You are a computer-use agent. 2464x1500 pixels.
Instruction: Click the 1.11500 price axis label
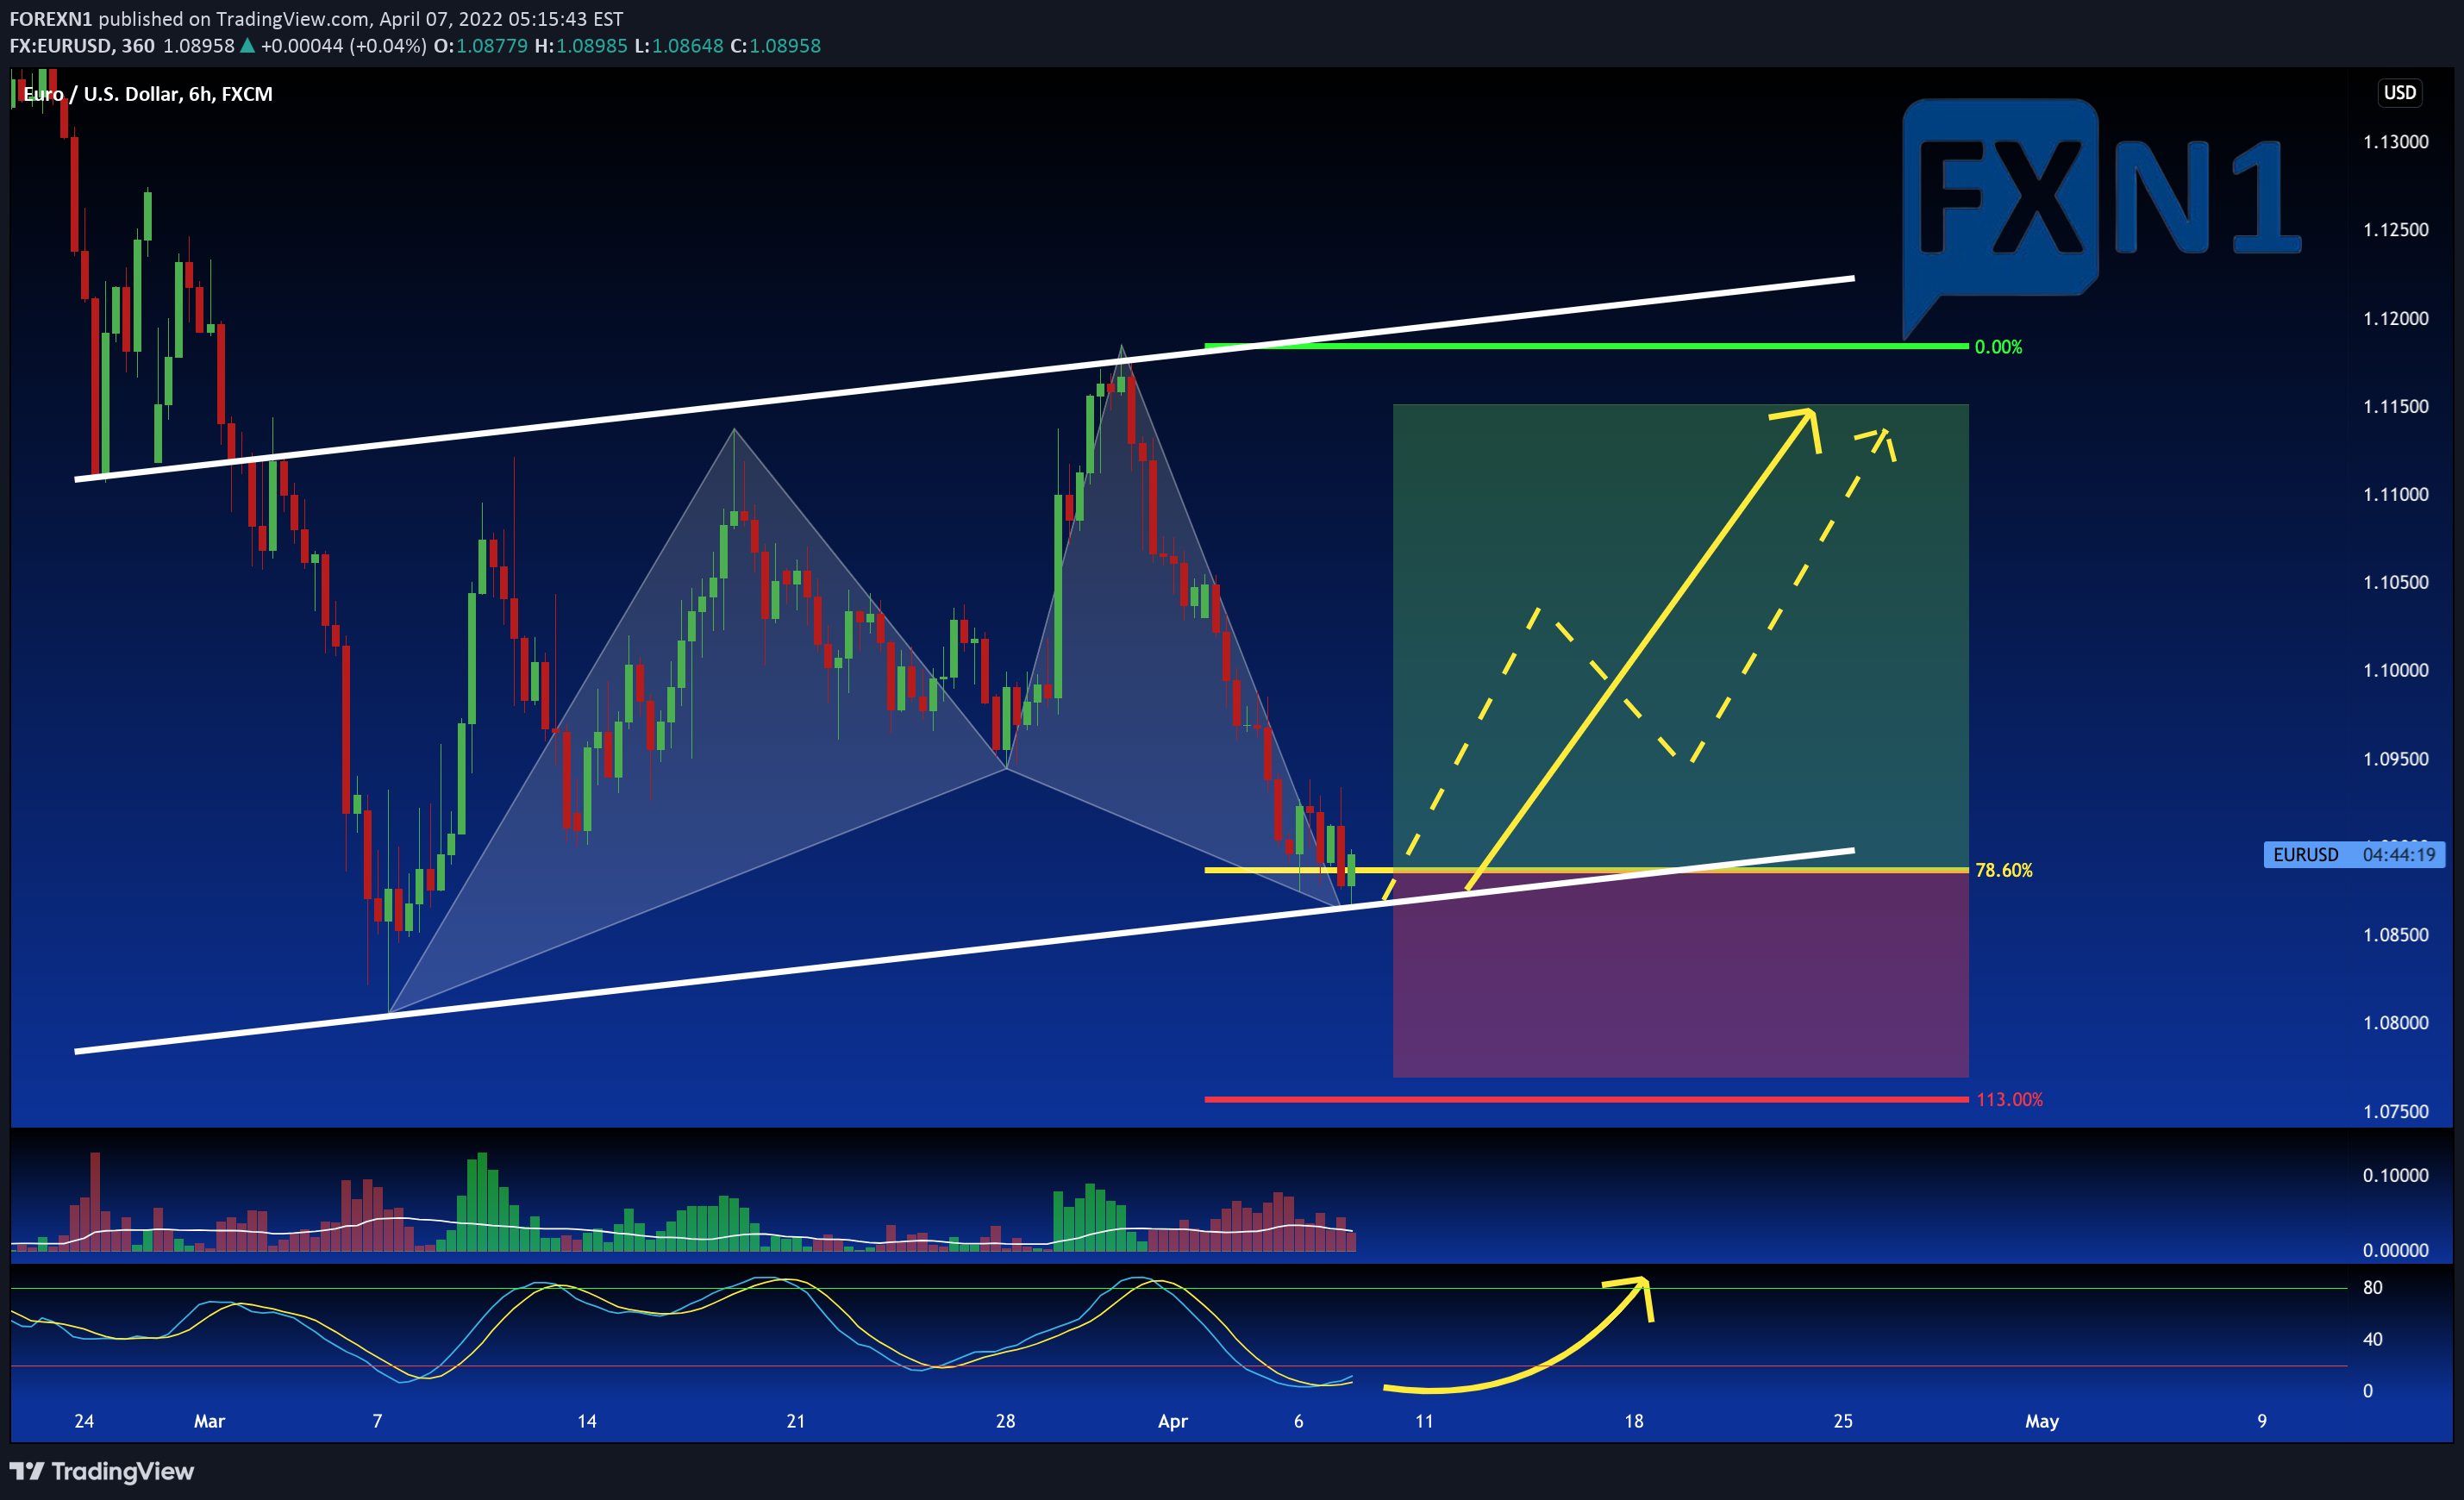(2395, 406)
